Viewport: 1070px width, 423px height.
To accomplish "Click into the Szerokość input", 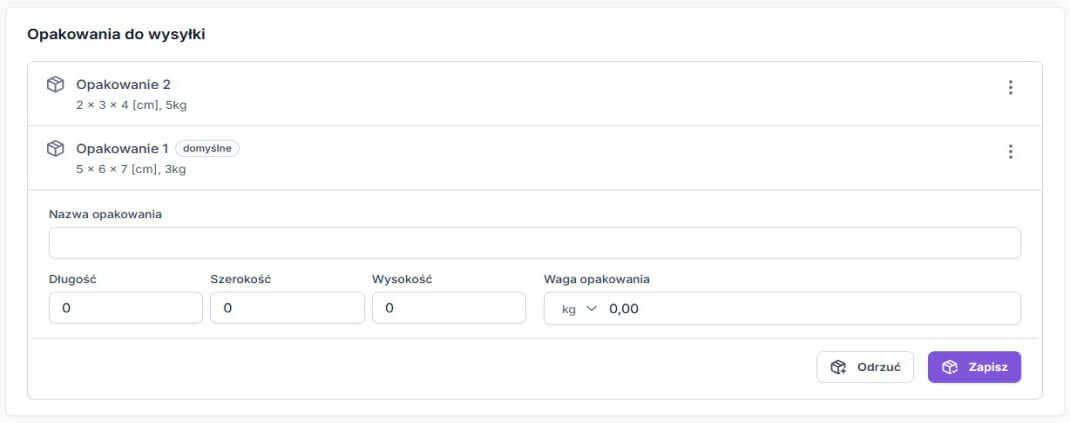I will point(287,308).
